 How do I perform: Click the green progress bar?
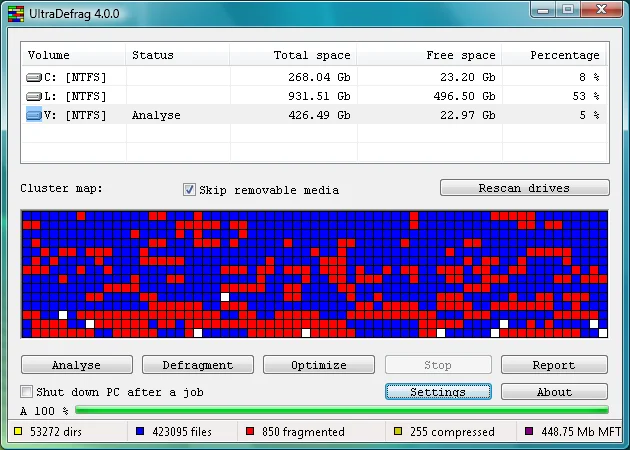tap(342, 410)
